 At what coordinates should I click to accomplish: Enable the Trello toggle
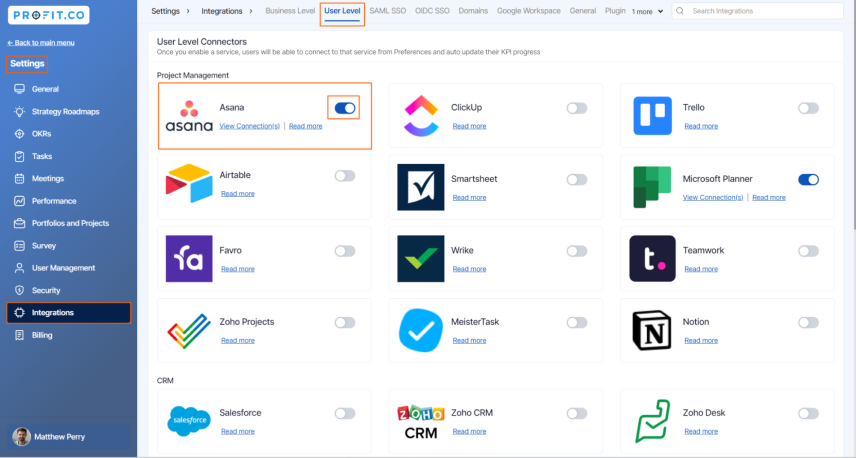809,108
